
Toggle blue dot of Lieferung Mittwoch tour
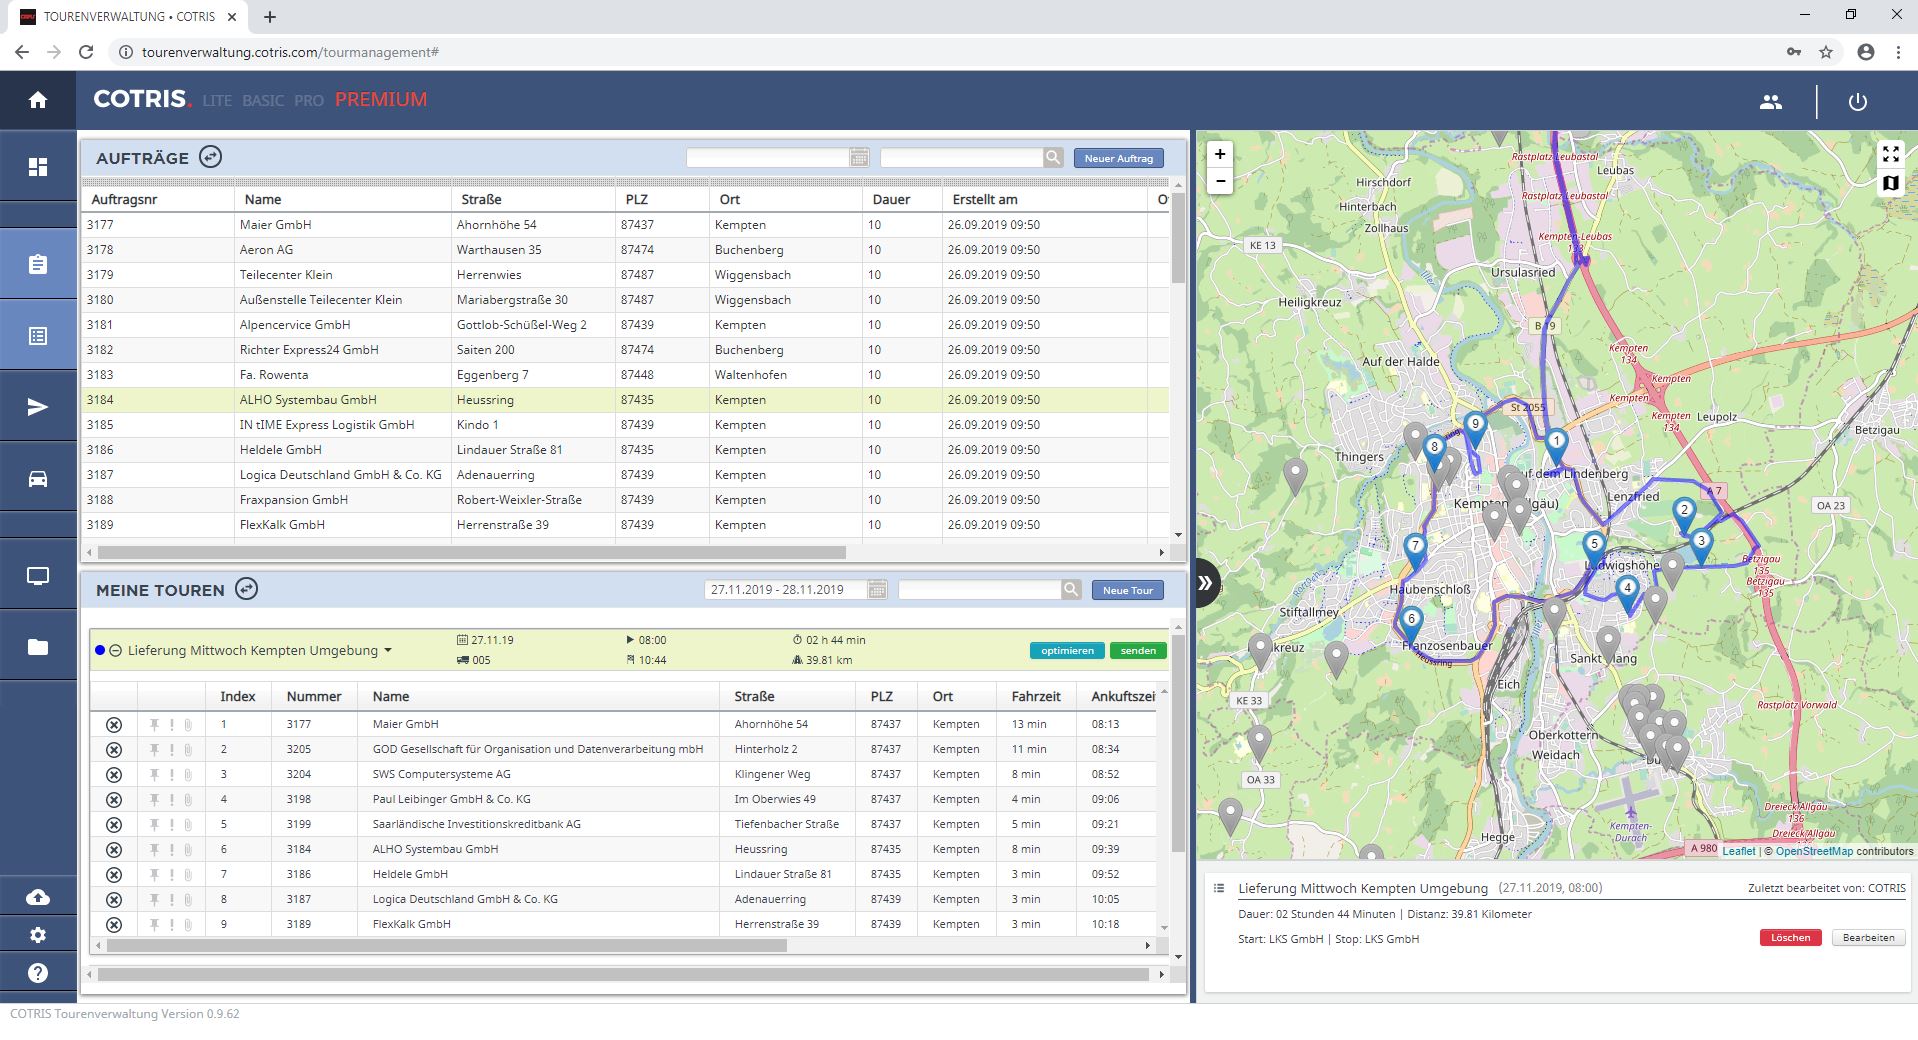[99, 650]
